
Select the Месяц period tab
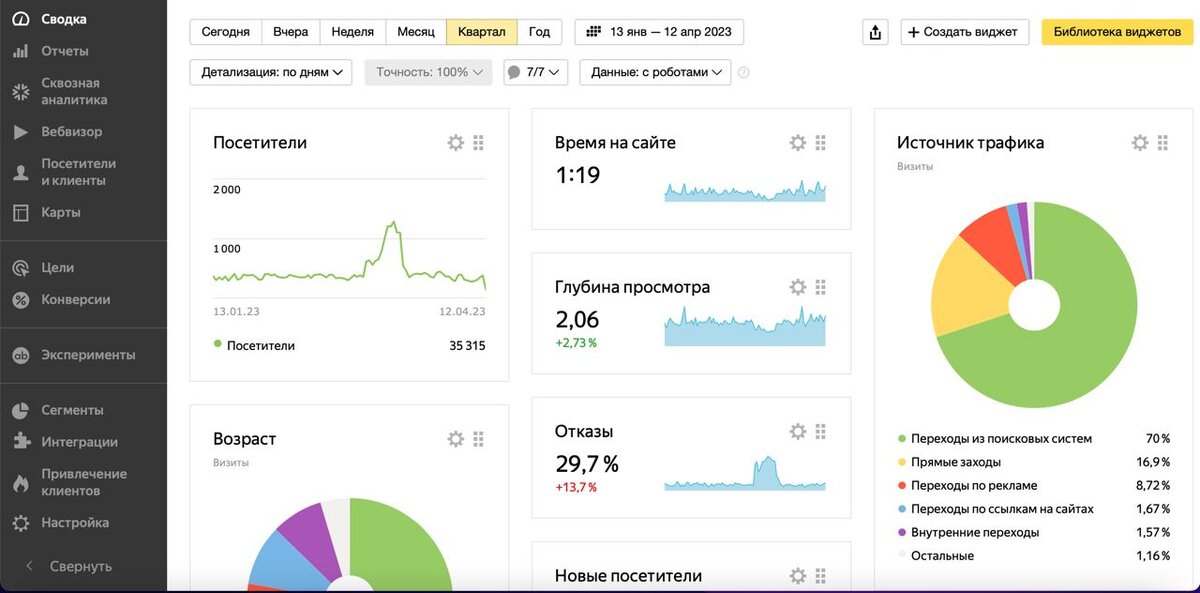click(x=416, y=32)
